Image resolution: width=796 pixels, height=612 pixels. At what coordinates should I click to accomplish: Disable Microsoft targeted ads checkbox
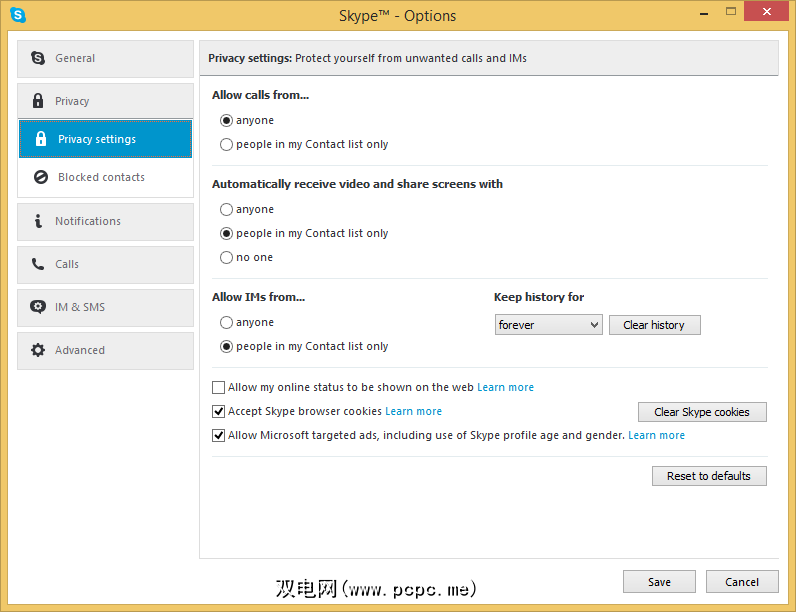[218, 435]
